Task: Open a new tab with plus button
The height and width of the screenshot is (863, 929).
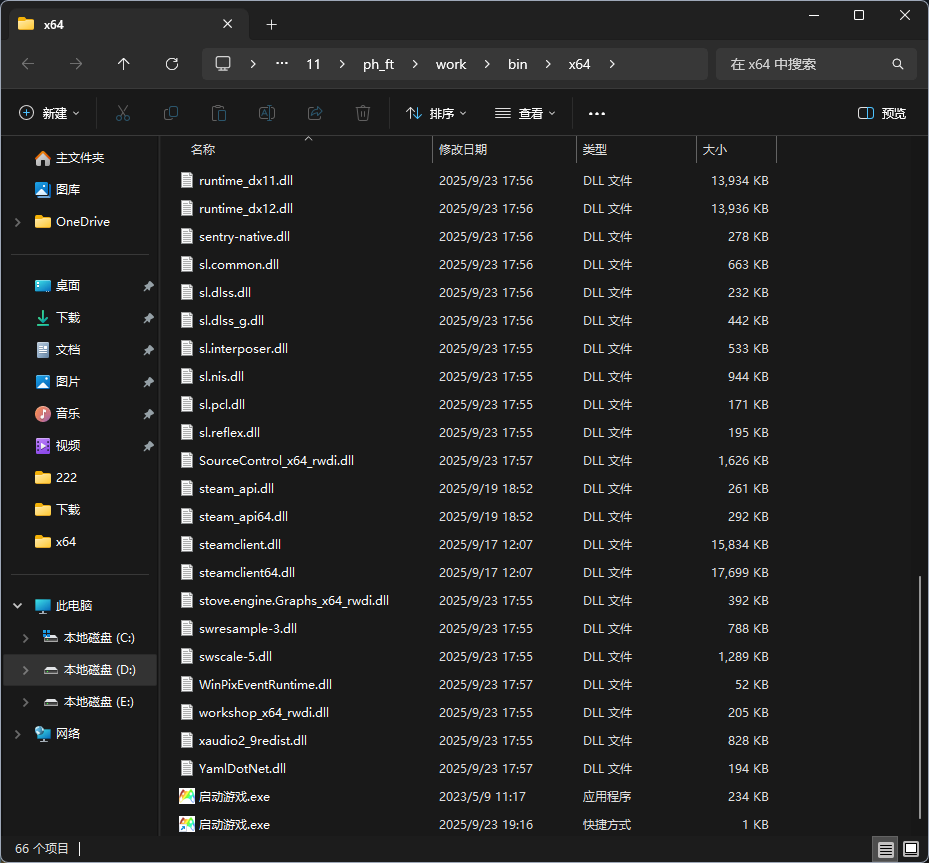Action: [x=272, y=24]
